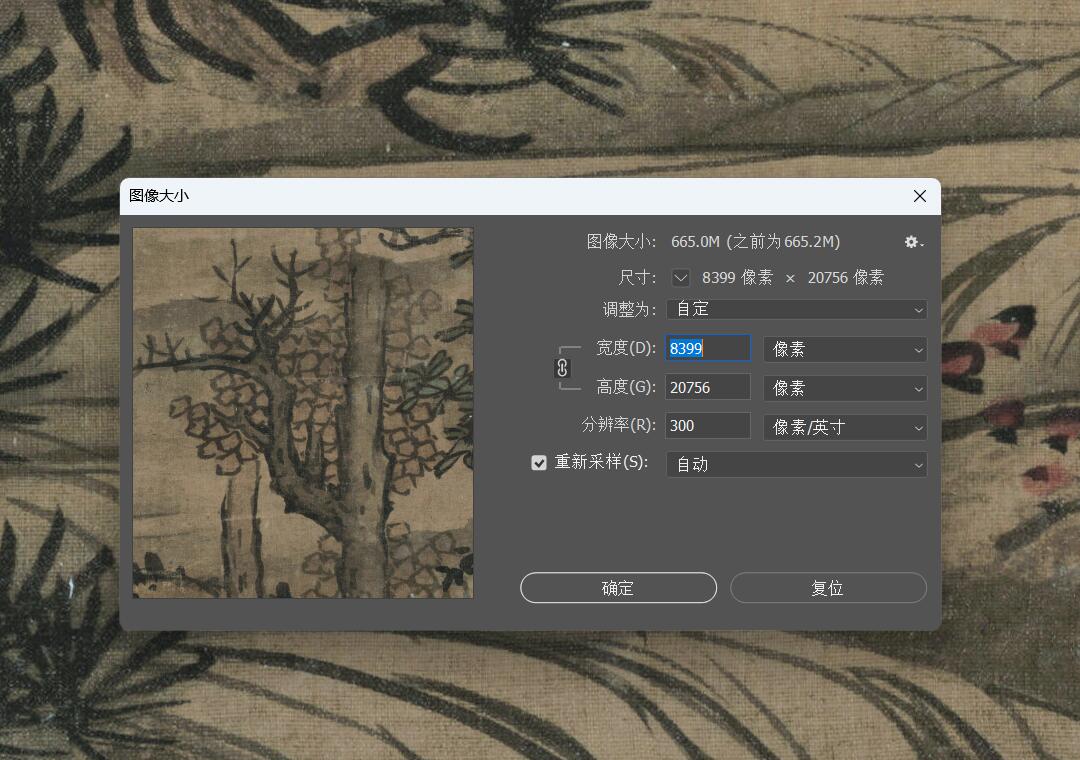Open the width unit dropdown

coord(845,349)
